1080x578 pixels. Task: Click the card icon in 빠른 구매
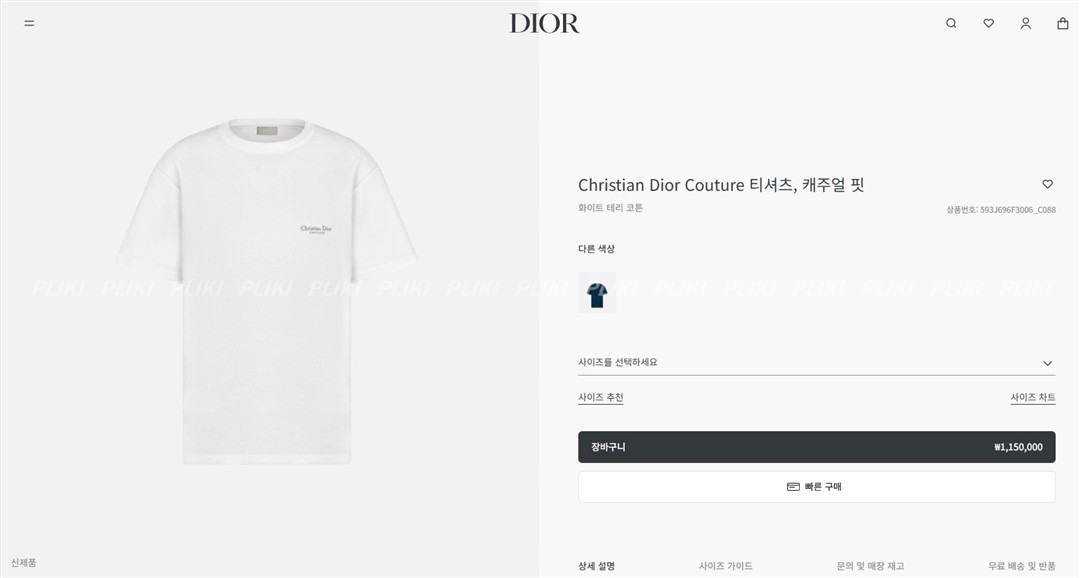pos(793,487)
